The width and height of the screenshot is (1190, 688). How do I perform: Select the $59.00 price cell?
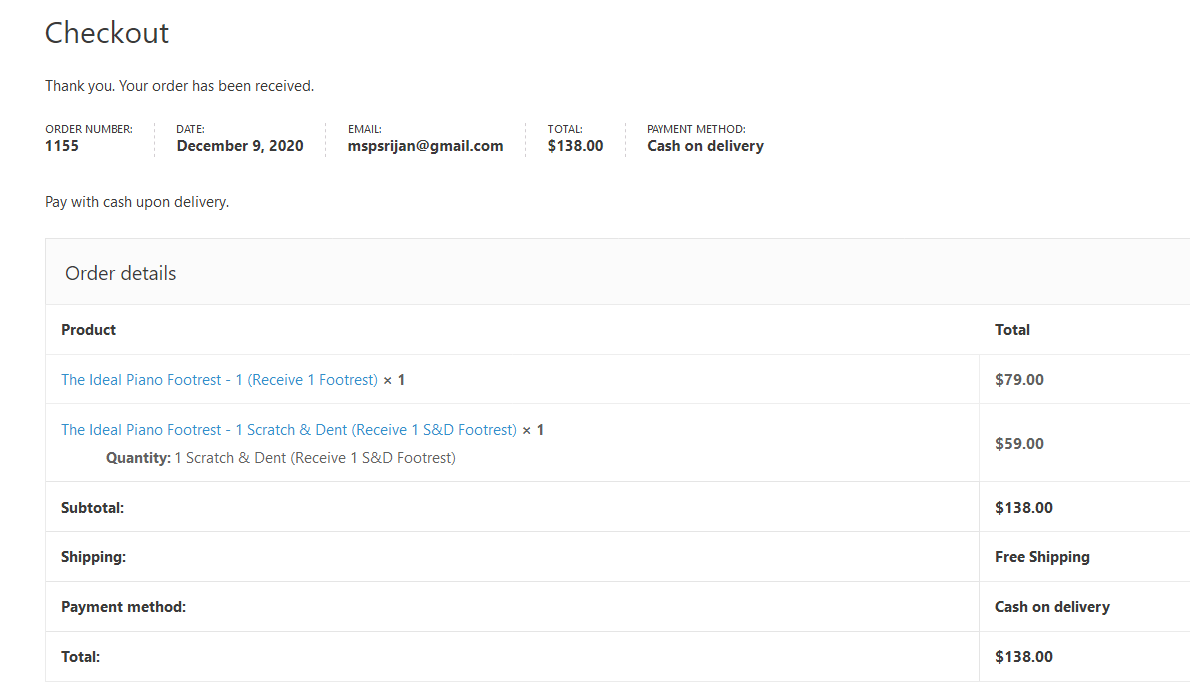pos(1019,444)
